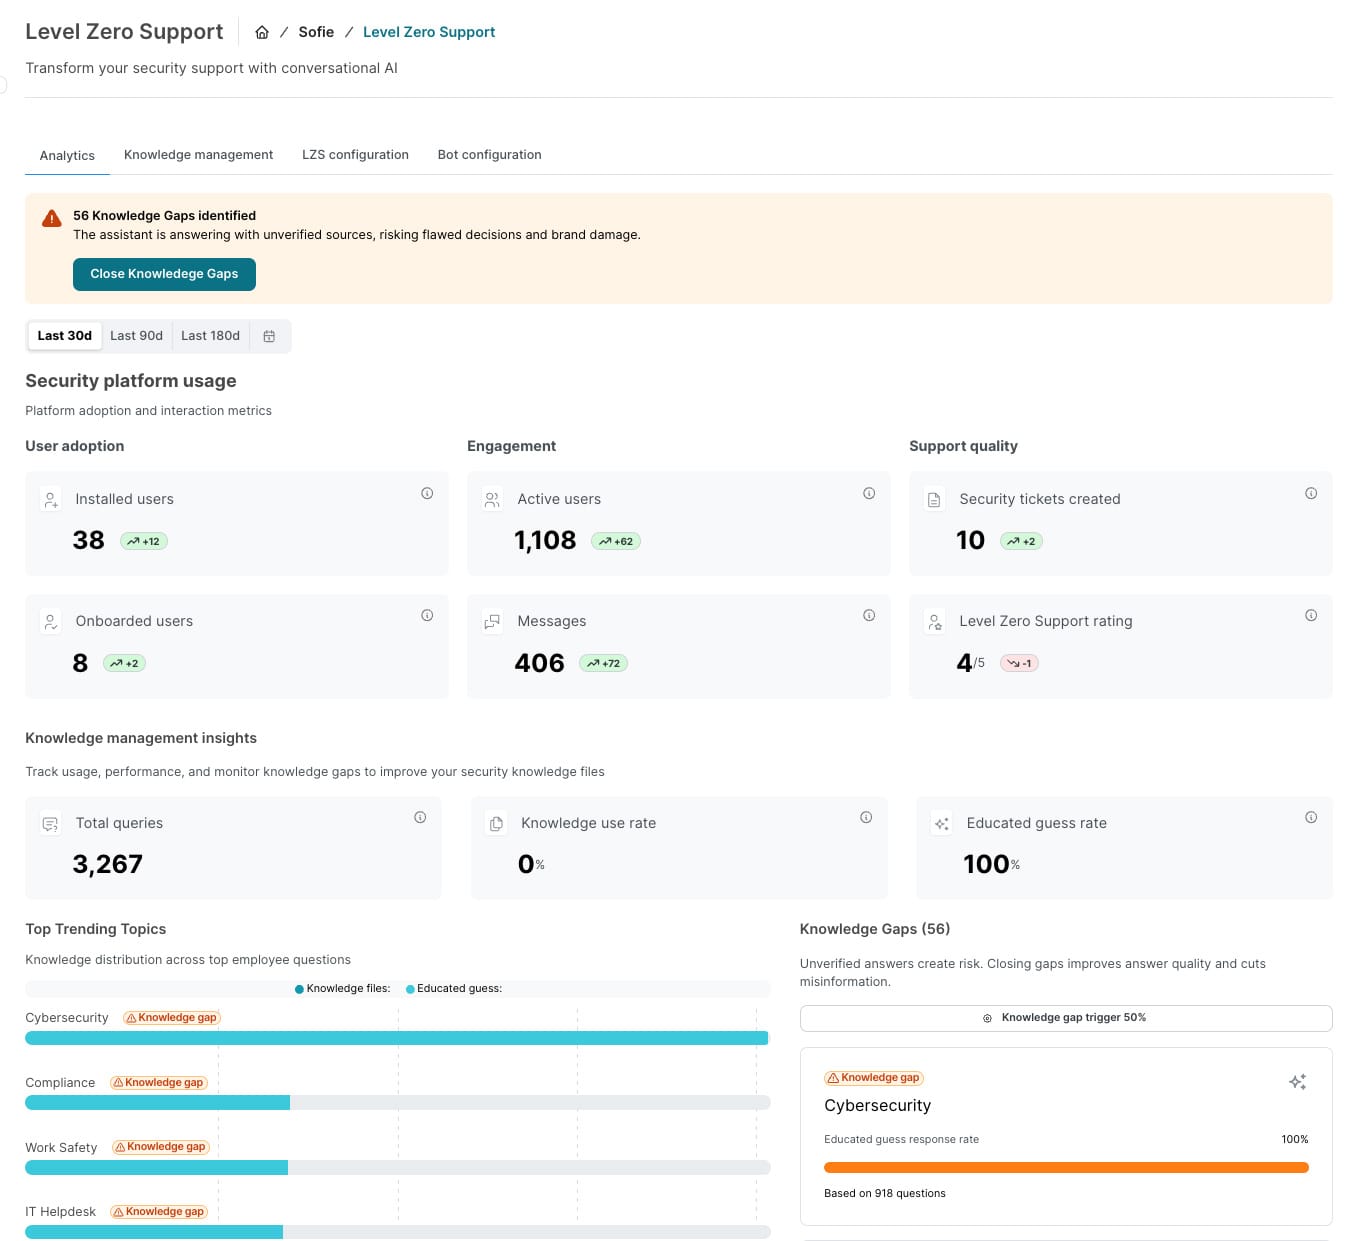
Task: Toggle Educated guess legend entry
Action: click(454, 989)
